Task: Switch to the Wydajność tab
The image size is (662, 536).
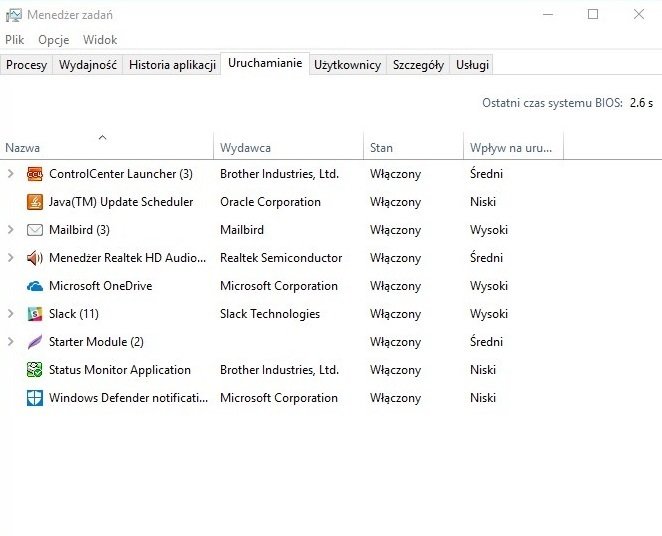Action: [x=88, y=65]
